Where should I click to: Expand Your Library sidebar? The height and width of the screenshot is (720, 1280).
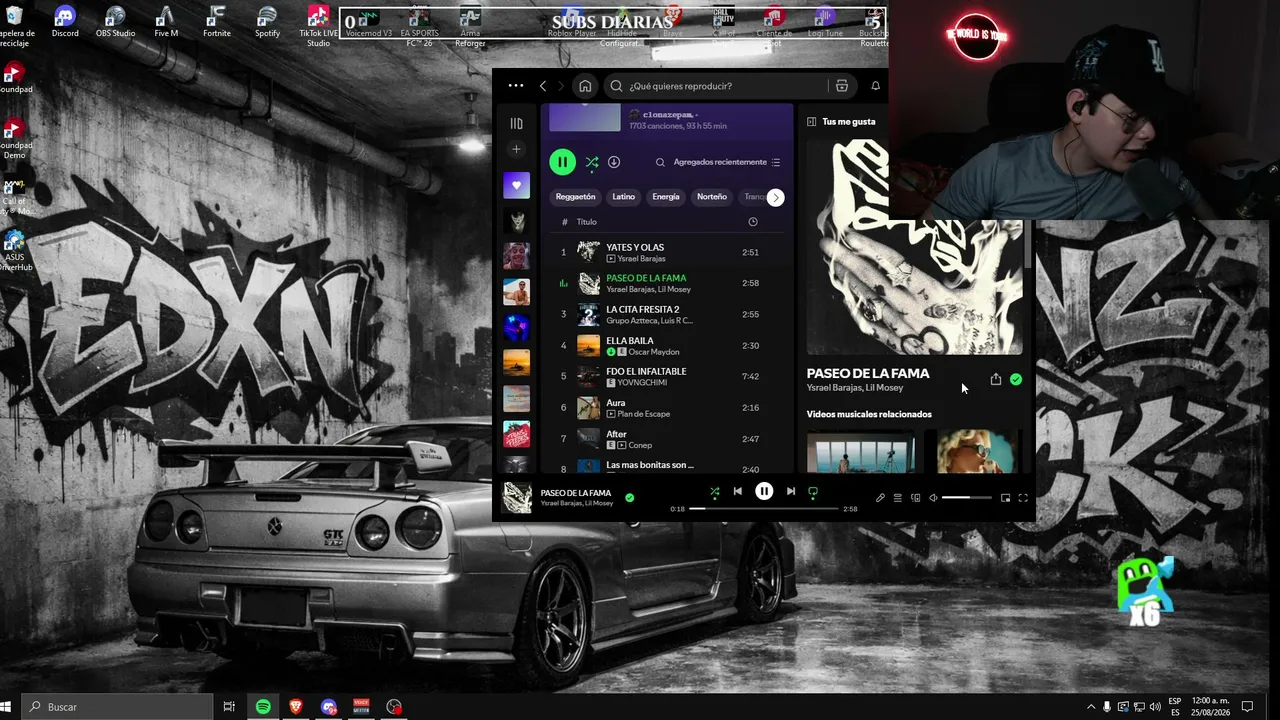516,124
